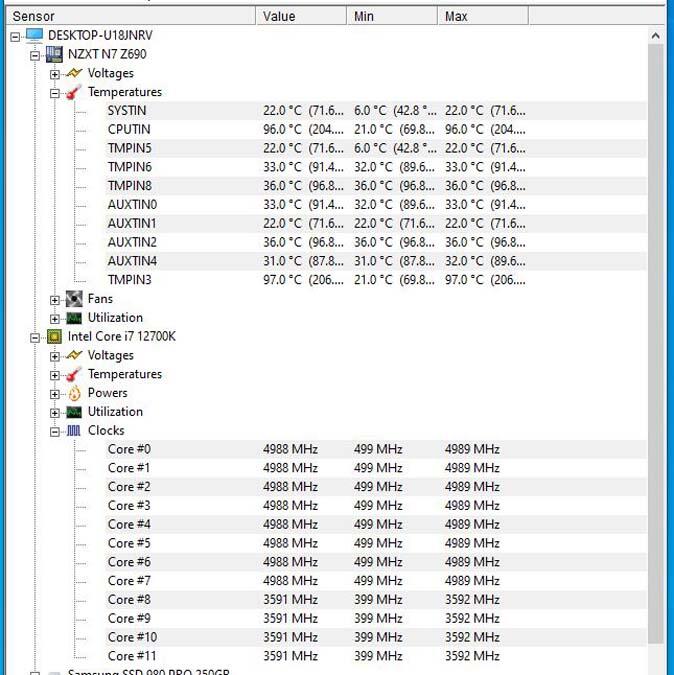Click the Fans icon

tap(74, 299)
